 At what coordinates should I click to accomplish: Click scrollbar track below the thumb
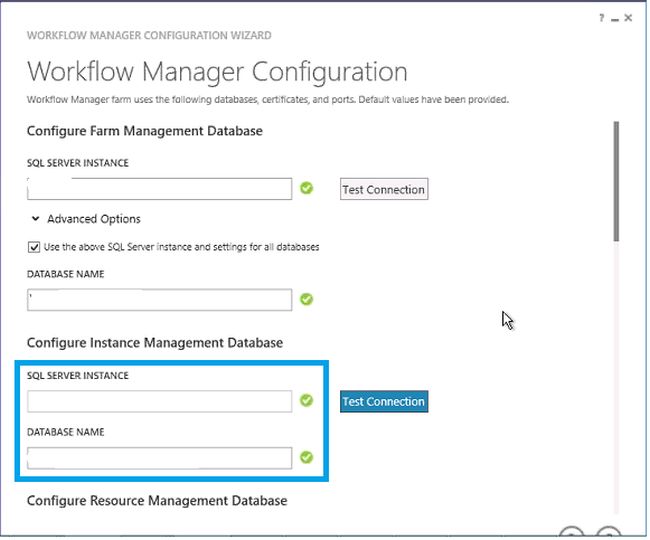(617, 380)
